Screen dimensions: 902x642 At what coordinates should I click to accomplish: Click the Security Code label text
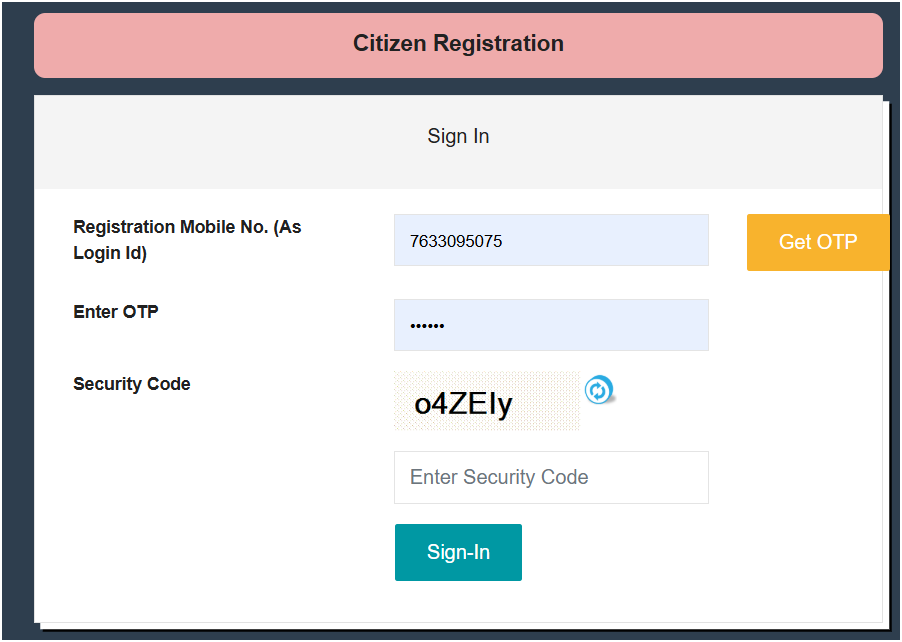click(x=132, y=384)
